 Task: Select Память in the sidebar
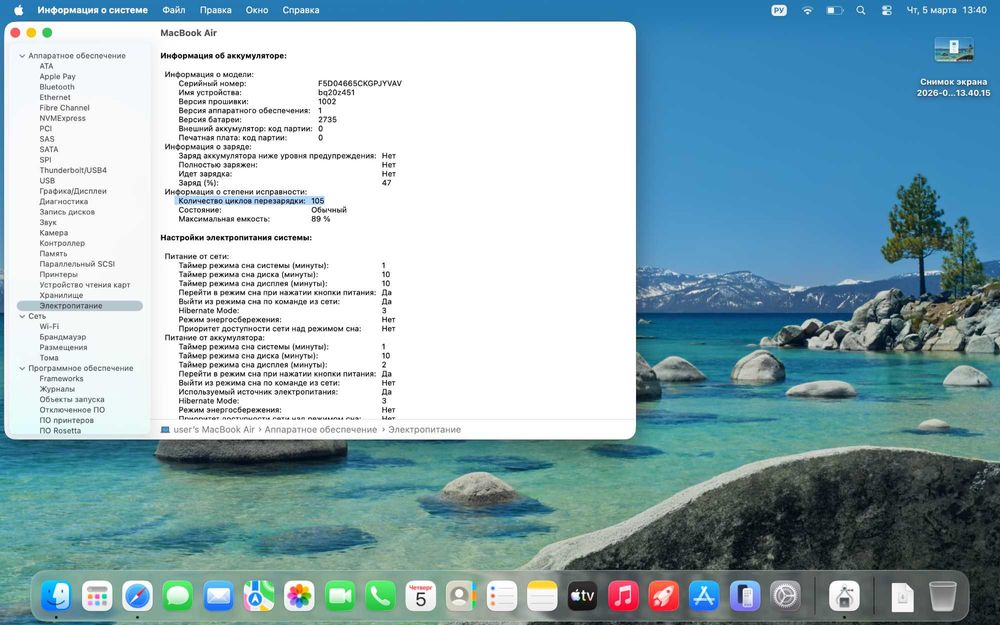click(53, 254)
